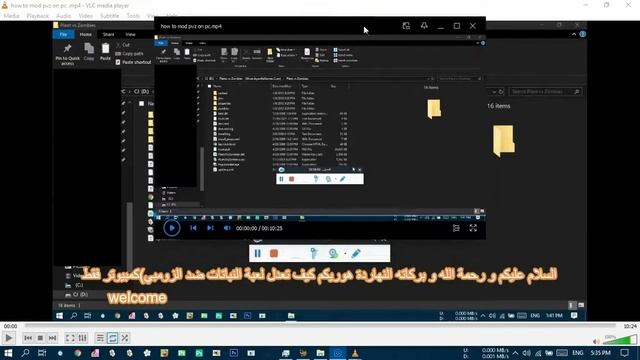This screenshot has height=360, width=640.
Task: Open system volume from the tray
Action: tap(527, 353)
